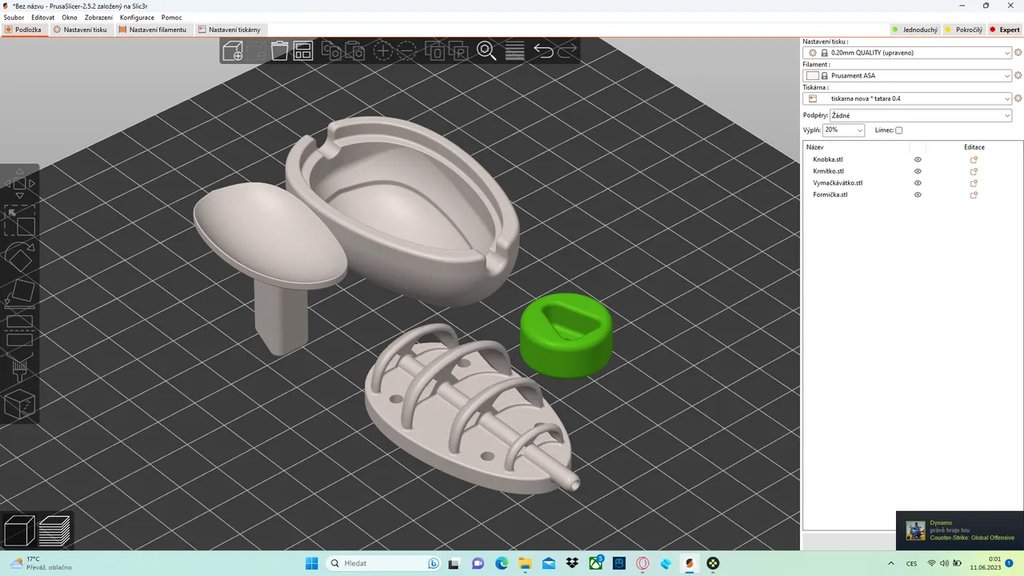Toggle visibility of Knobka.stl
Viewport: 1024px width, 576px height.
[x=917, y=159]
